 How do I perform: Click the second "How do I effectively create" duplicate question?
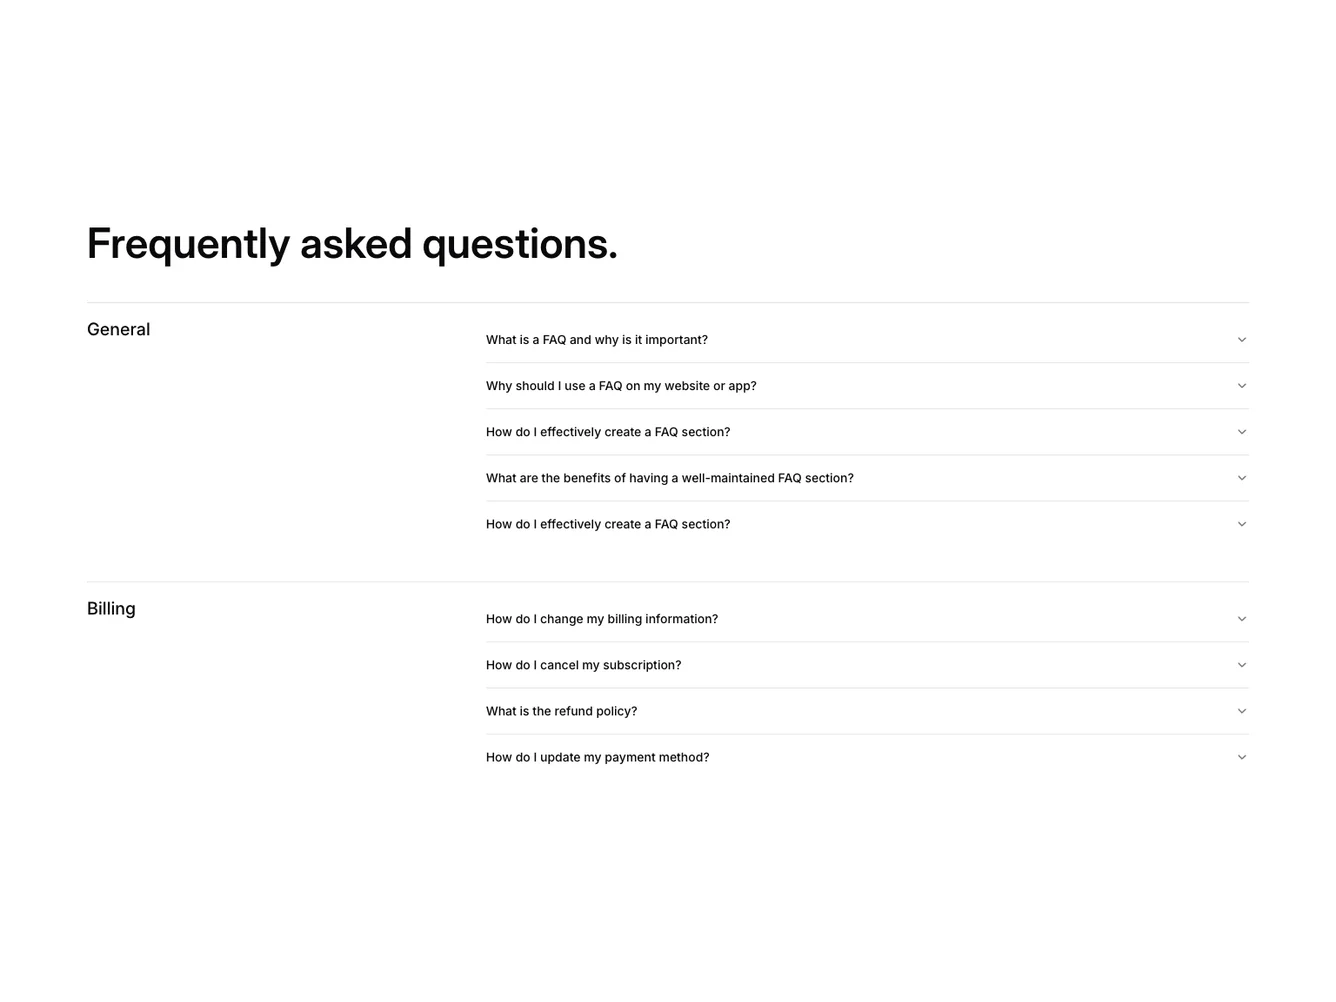pos(608,524)
